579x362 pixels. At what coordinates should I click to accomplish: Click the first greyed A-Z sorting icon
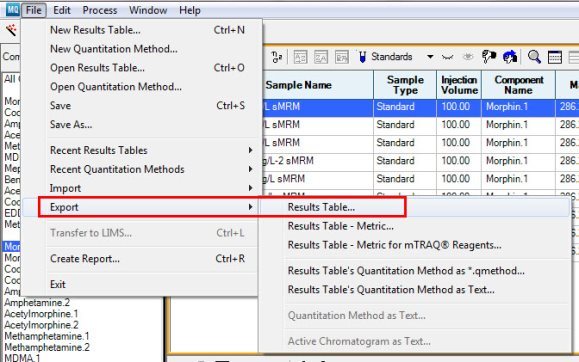click(300, 57)
